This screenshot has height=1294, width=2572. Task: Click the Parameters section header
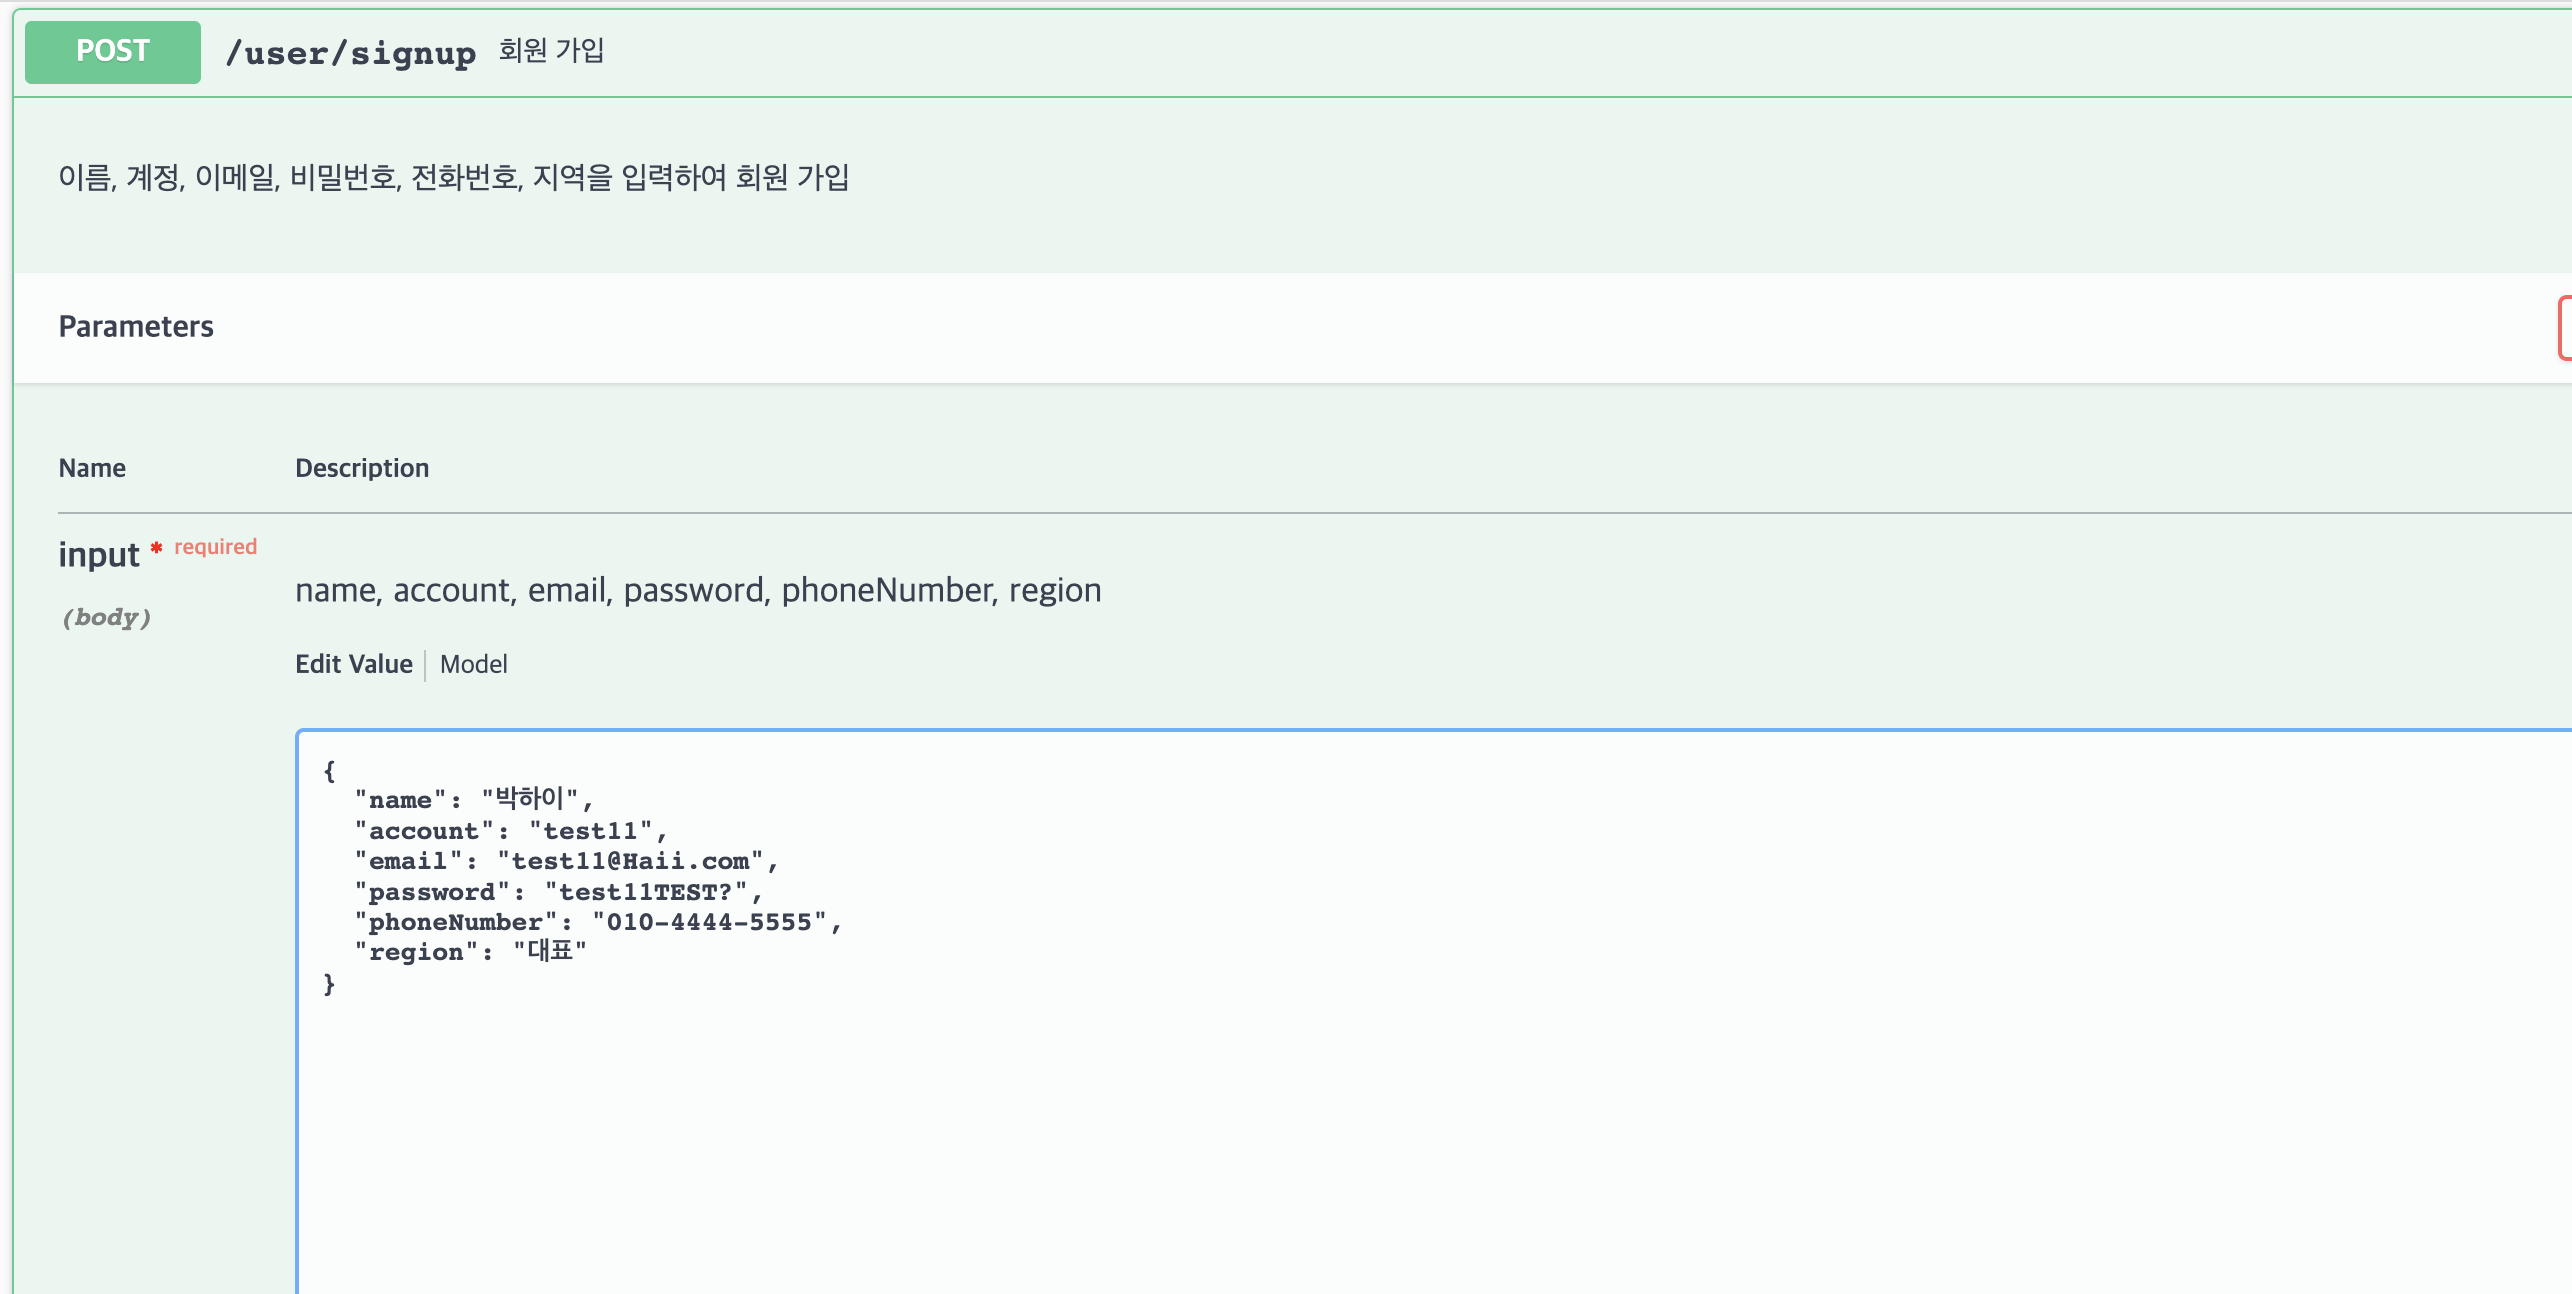click(x=136, y=326)
